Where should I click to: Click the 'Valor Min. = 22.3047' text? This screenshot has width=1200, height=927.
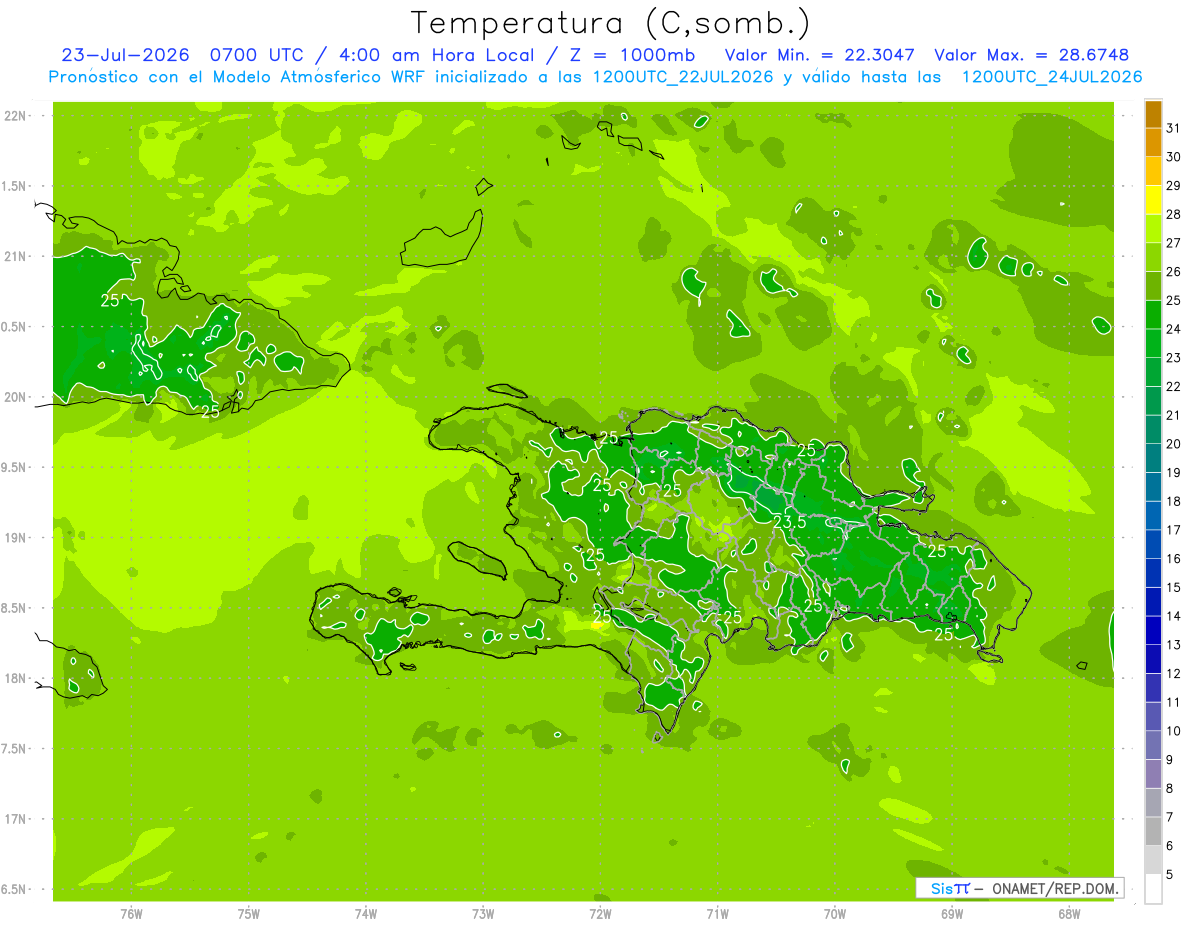[820, 55]
